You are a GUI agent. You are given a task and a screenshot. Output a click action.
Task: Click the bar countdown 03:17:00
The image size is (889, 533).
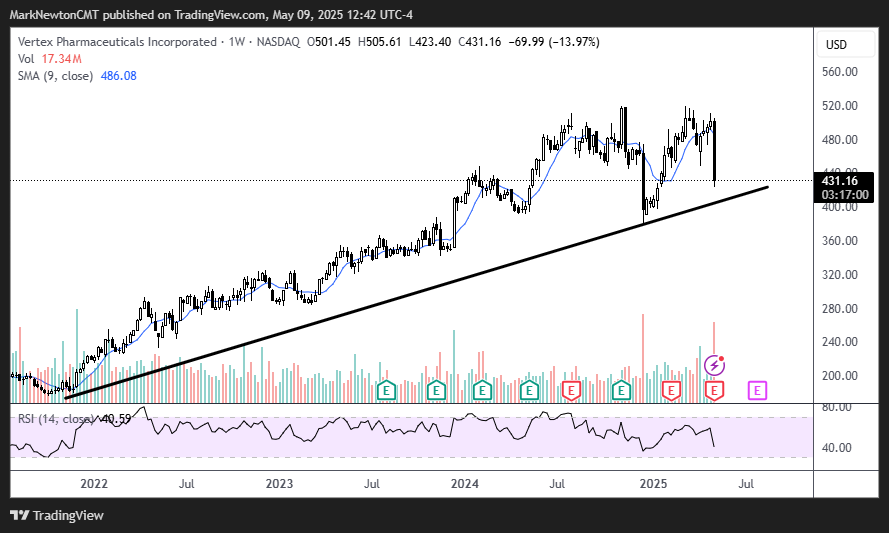(x=845, y=194)
